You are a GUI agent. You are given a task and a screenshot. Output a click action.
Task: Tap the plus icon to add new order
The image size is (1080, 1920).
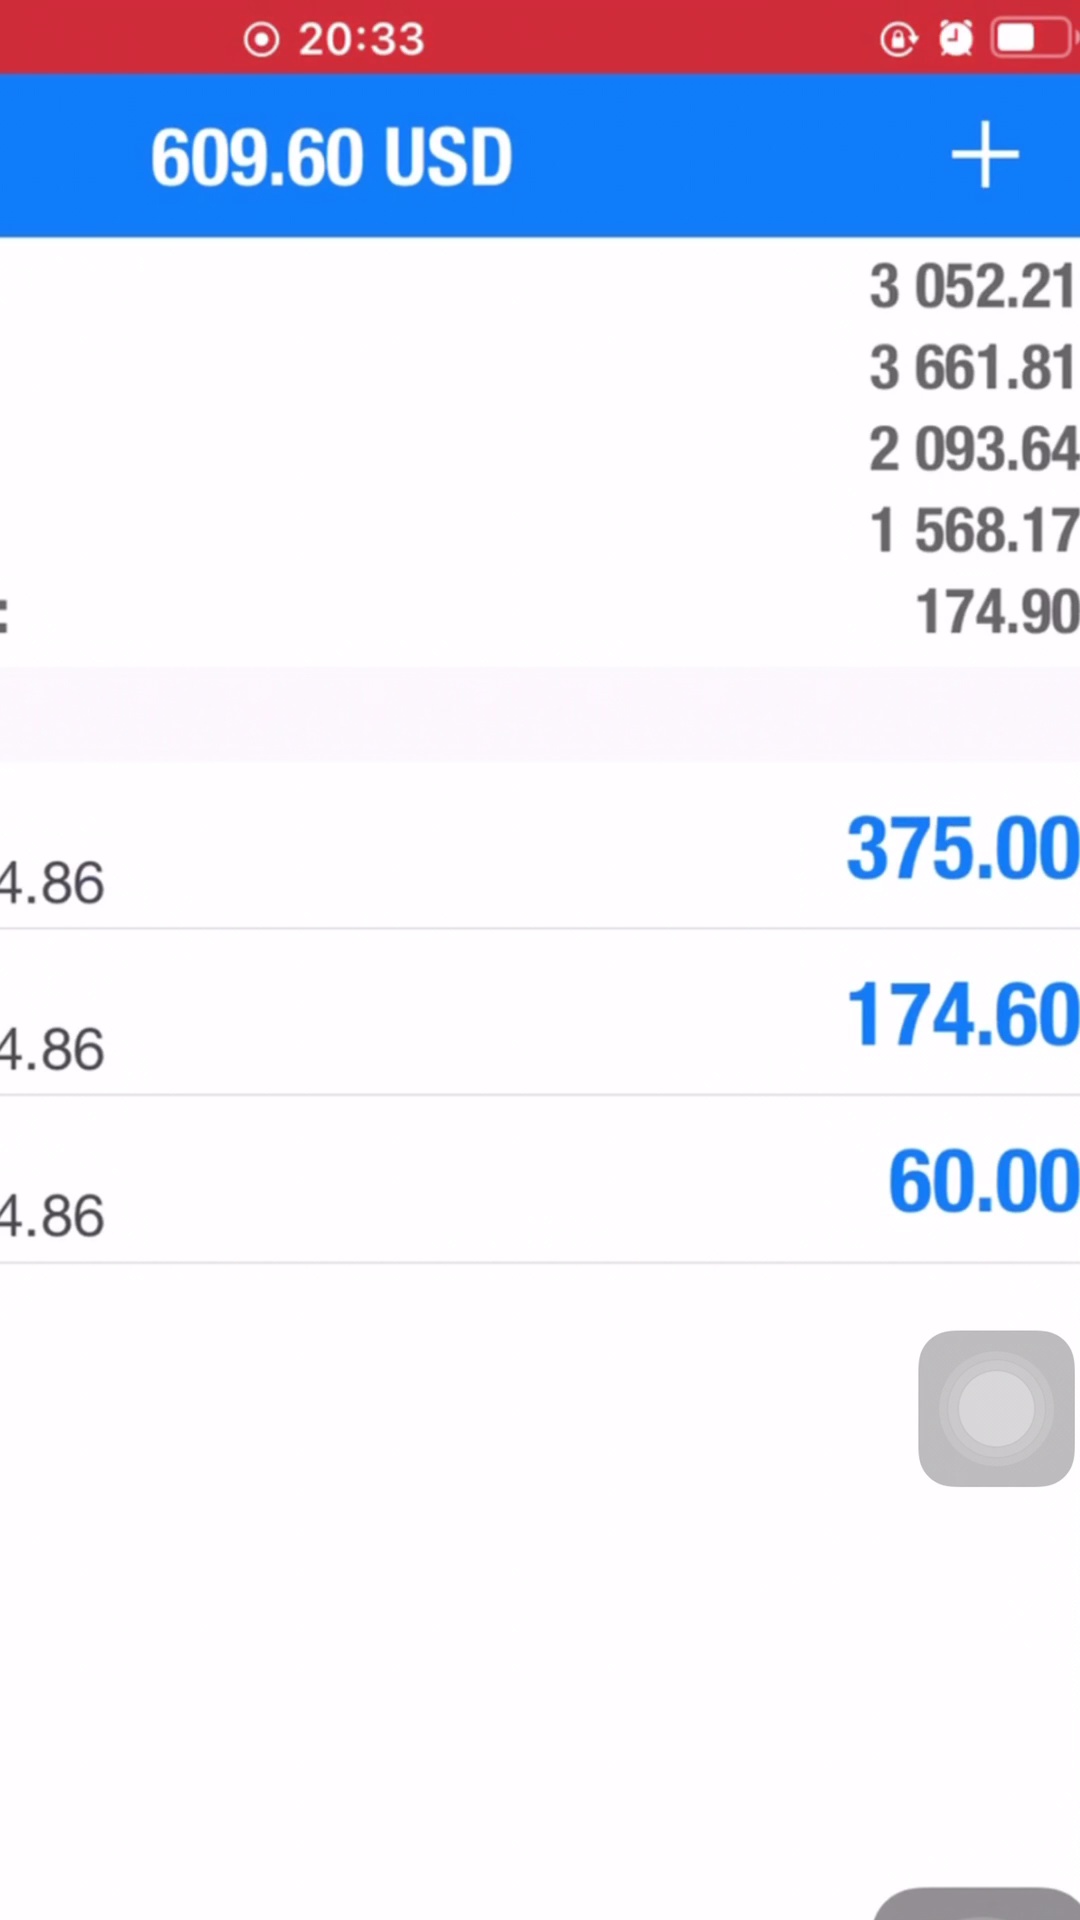point(984,155)
